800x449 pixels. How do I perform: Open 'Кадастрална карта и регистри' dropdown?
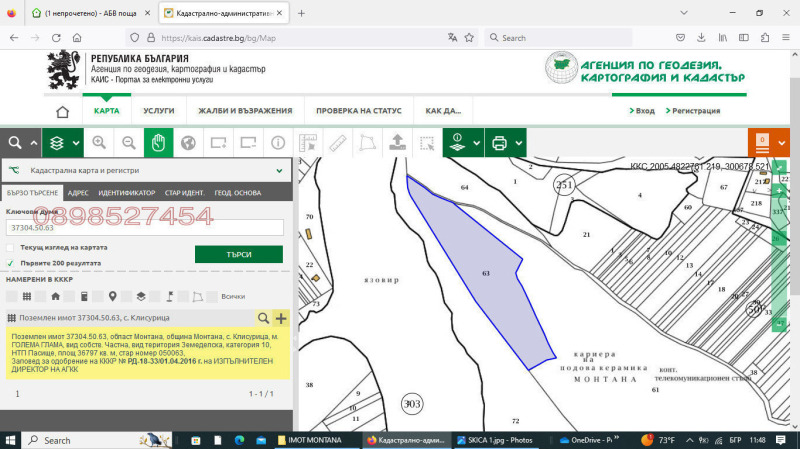click(x=146, y=171)
